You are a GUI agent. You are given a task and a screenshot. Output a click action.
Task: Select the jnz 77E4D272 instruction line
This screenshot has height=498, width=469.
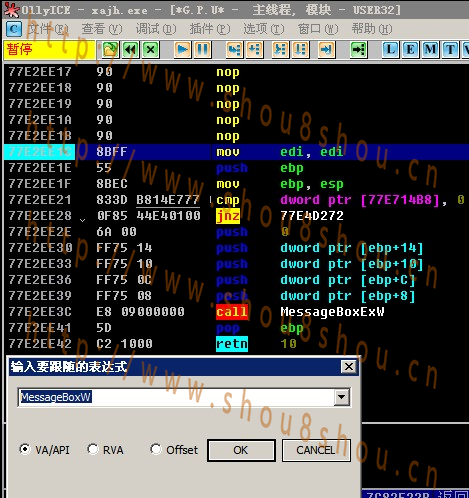click(x=236, y=216)
